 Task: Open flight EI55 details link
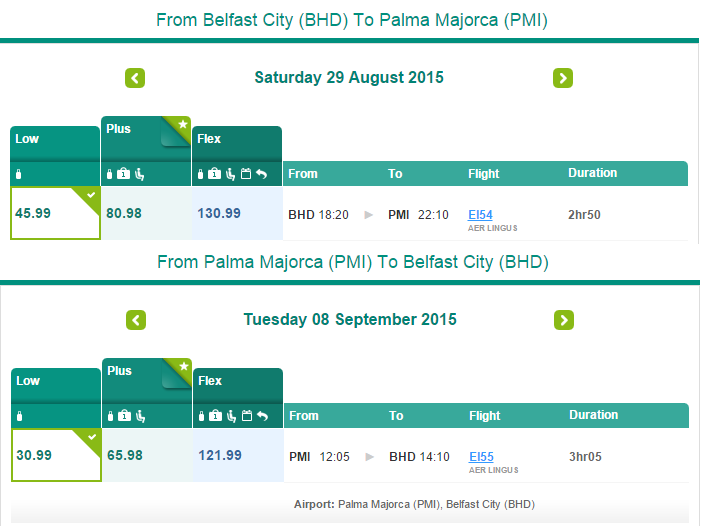[x=481, y=456]
